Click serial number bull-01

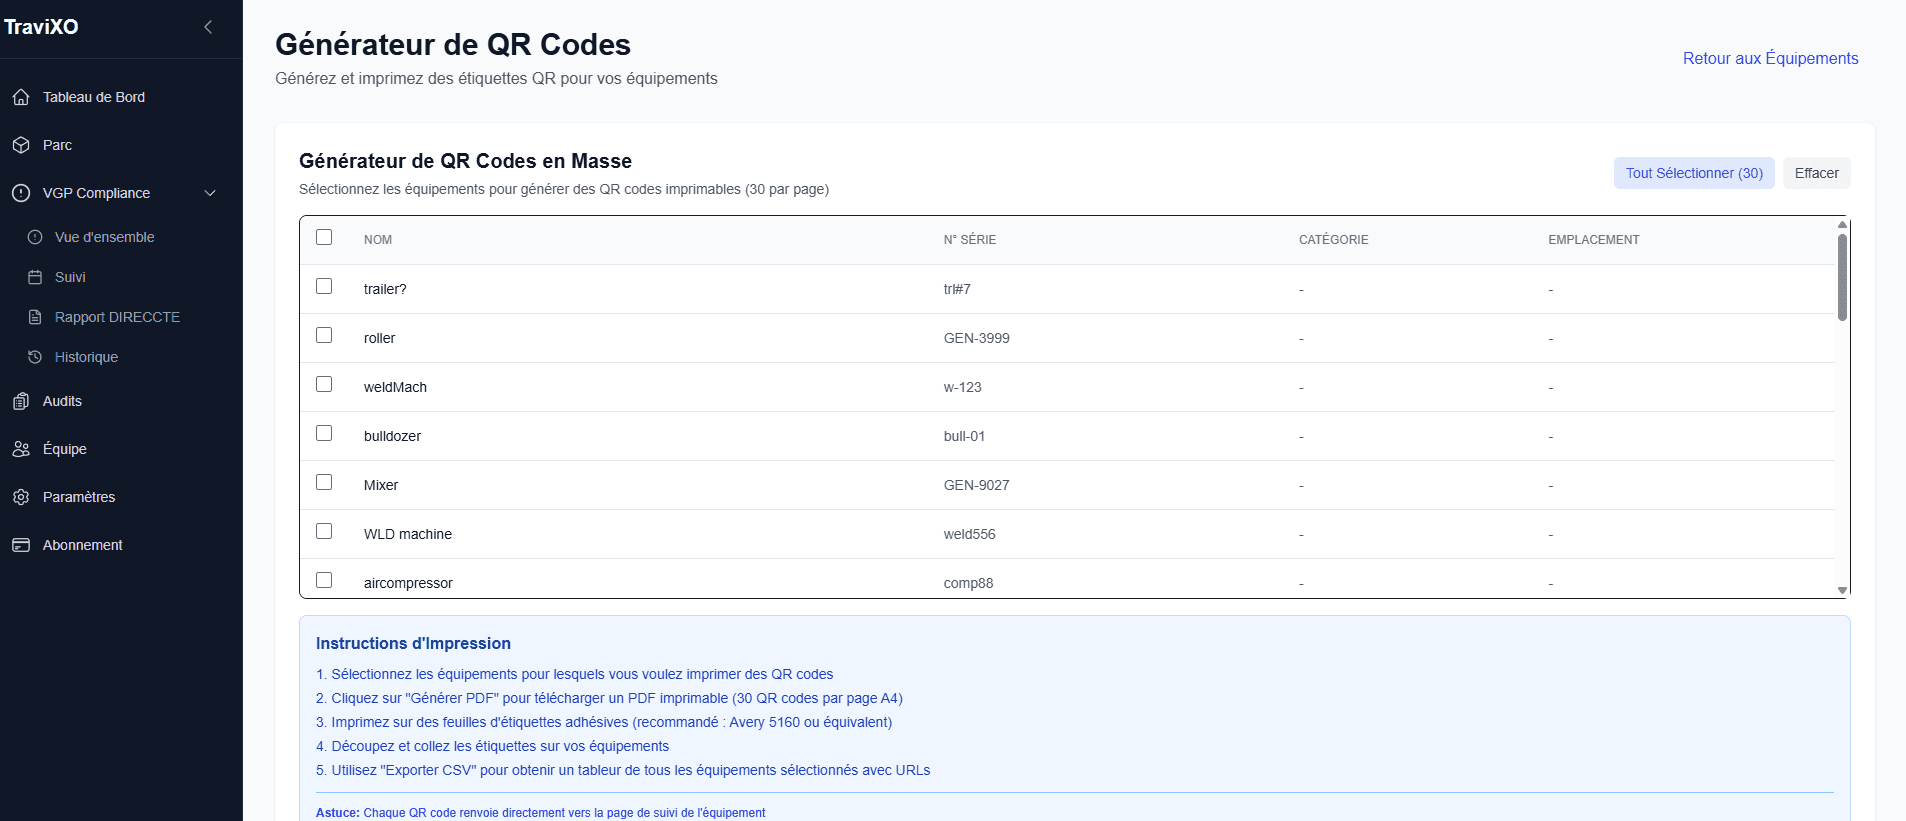pos(965,436)
